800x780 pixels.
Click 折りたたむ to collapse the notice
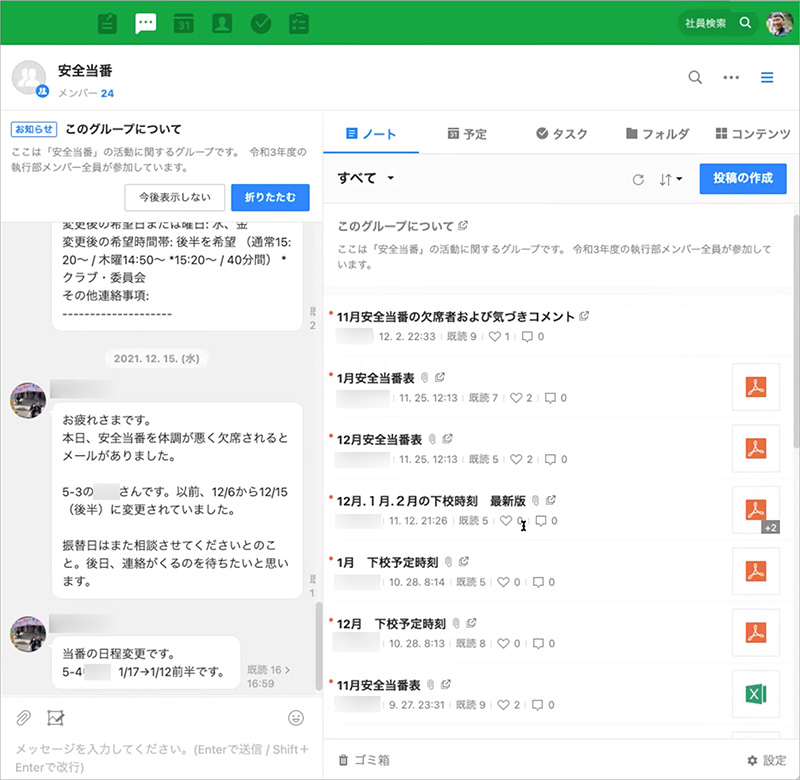[270, 197]
